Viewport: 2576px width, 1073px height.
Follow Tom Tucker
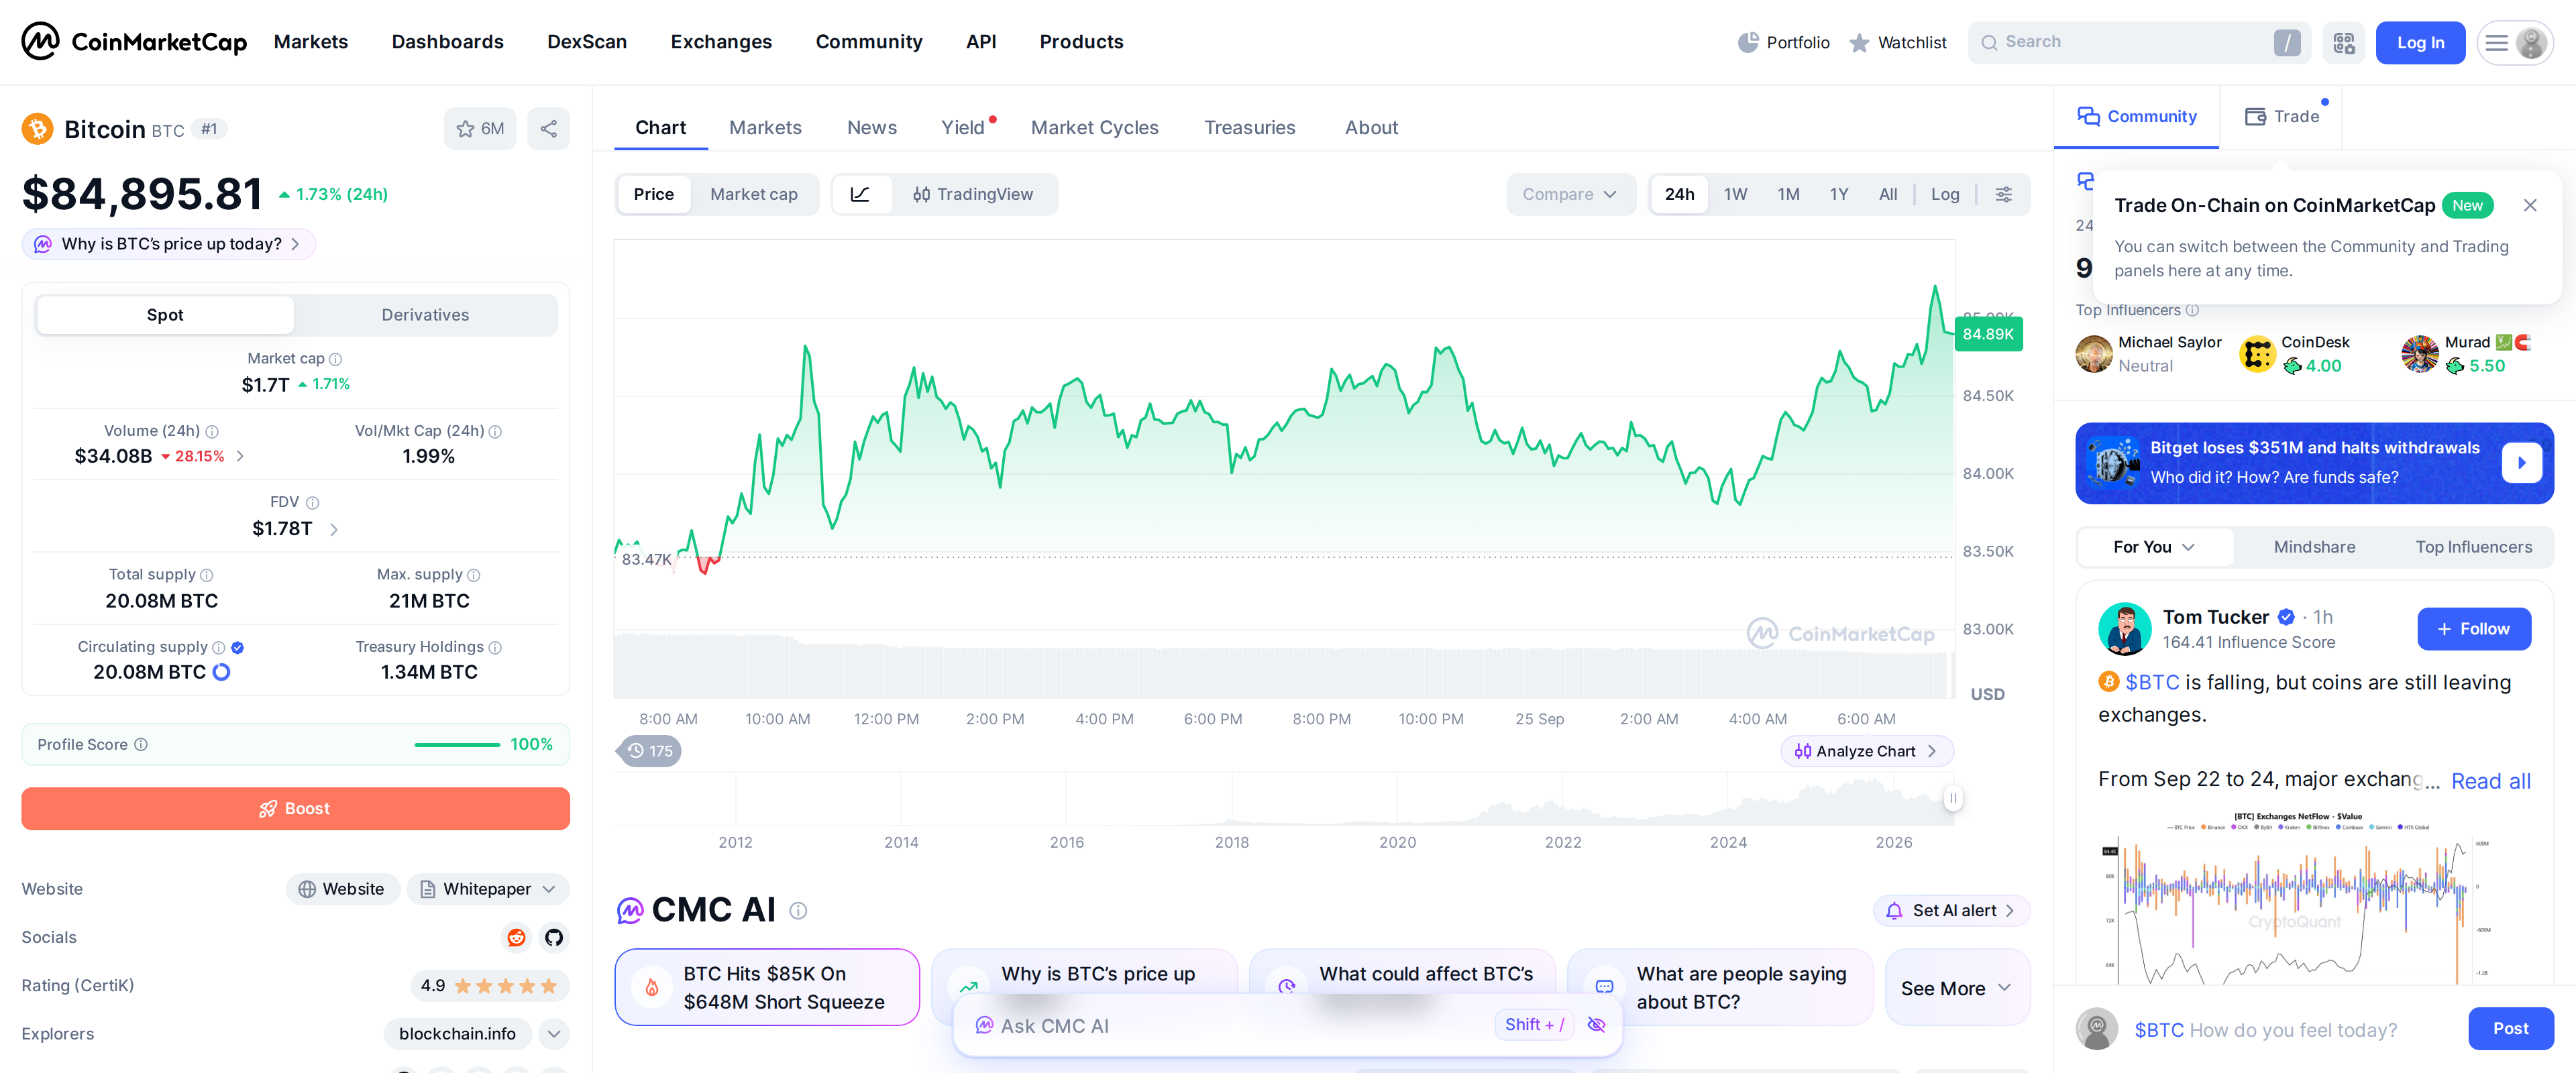pos(2474,629)
